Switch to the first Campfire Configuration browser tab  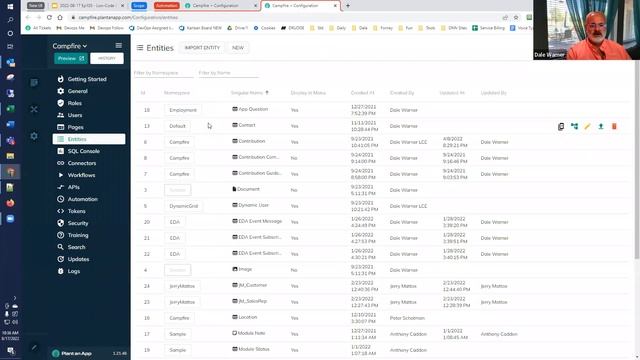pos(220,6)
